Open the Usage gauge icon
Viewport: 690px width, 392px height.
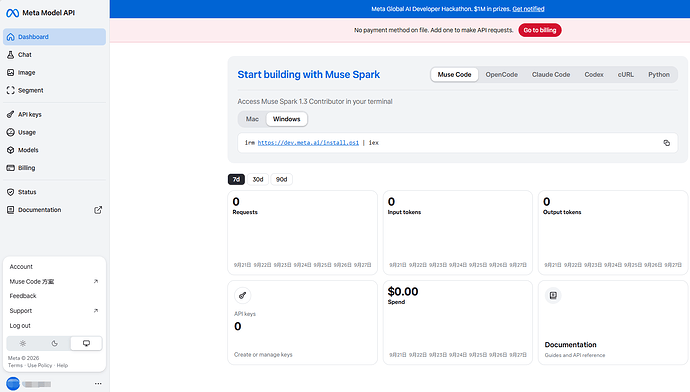[x=11, y=132]
